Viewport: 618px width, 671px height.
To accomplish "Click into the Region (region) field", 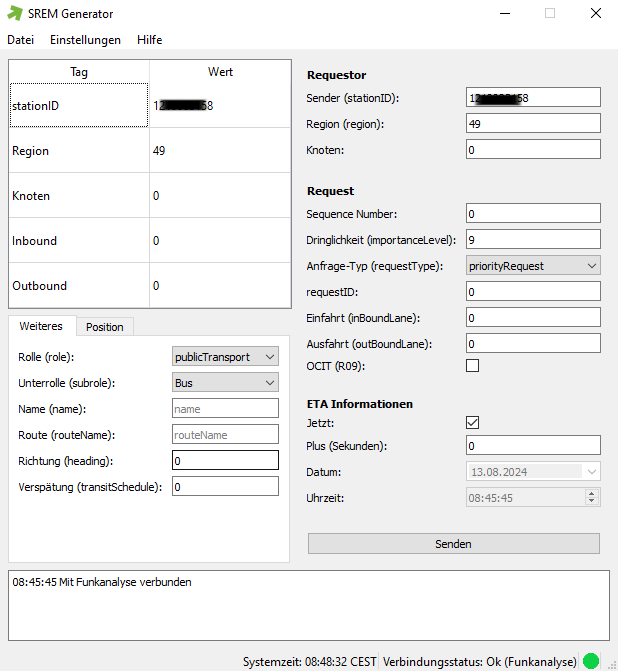I will (x=533, y=124).
